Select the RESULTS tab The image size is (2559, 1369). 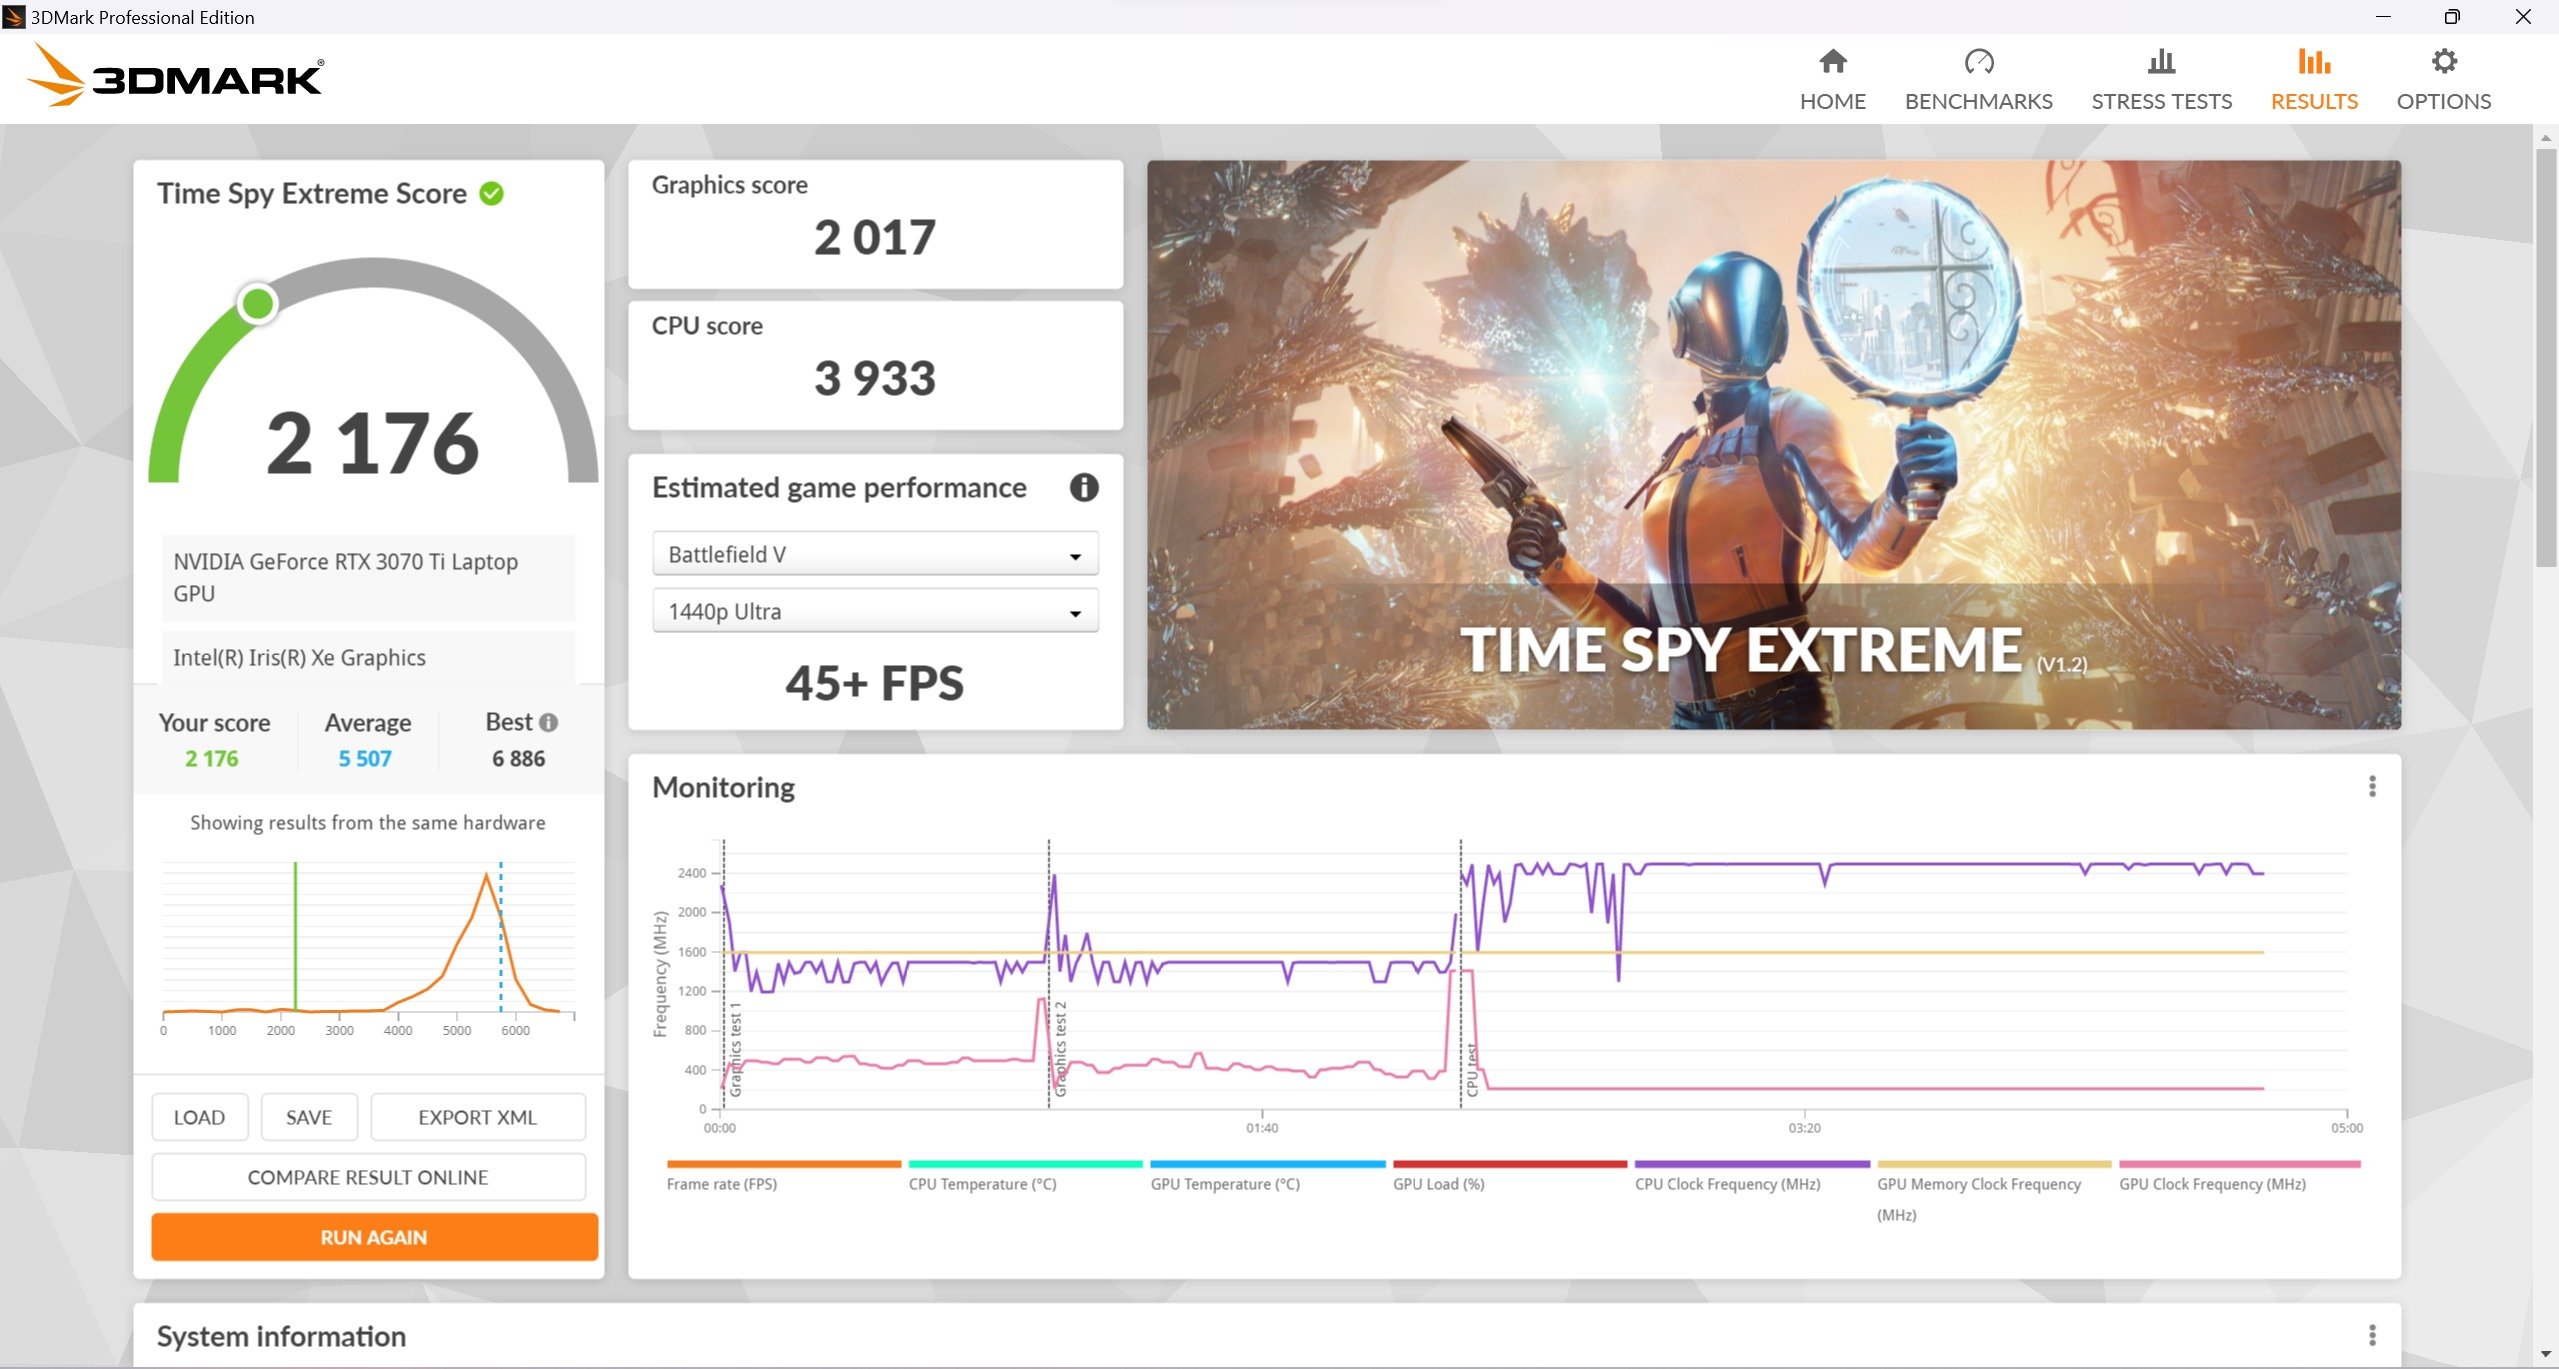2314,76
